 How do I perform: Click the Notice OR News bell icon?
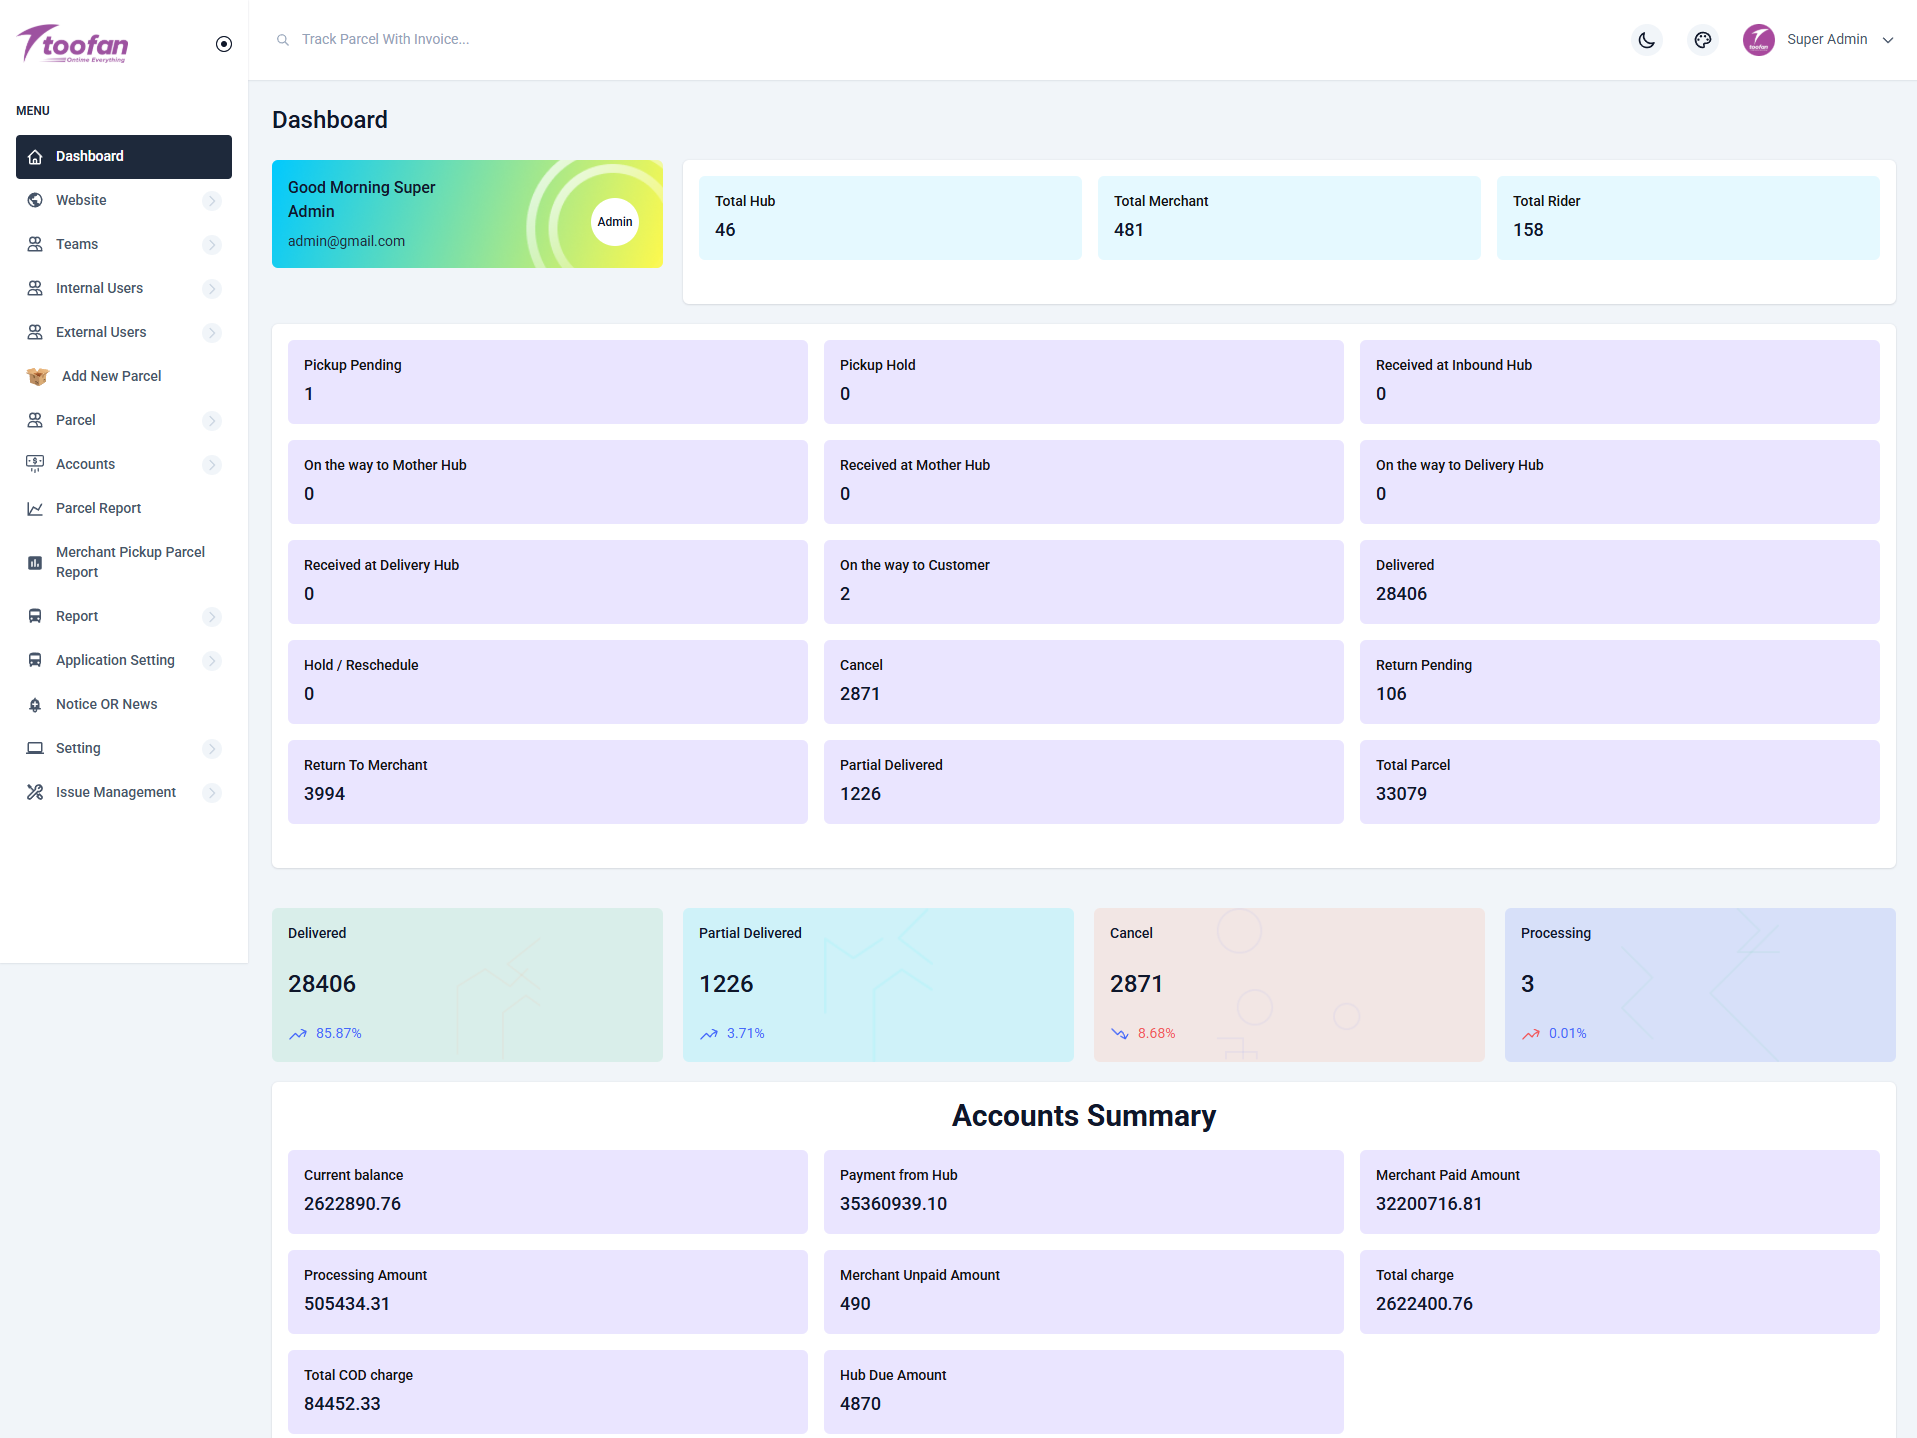point(35,704)
